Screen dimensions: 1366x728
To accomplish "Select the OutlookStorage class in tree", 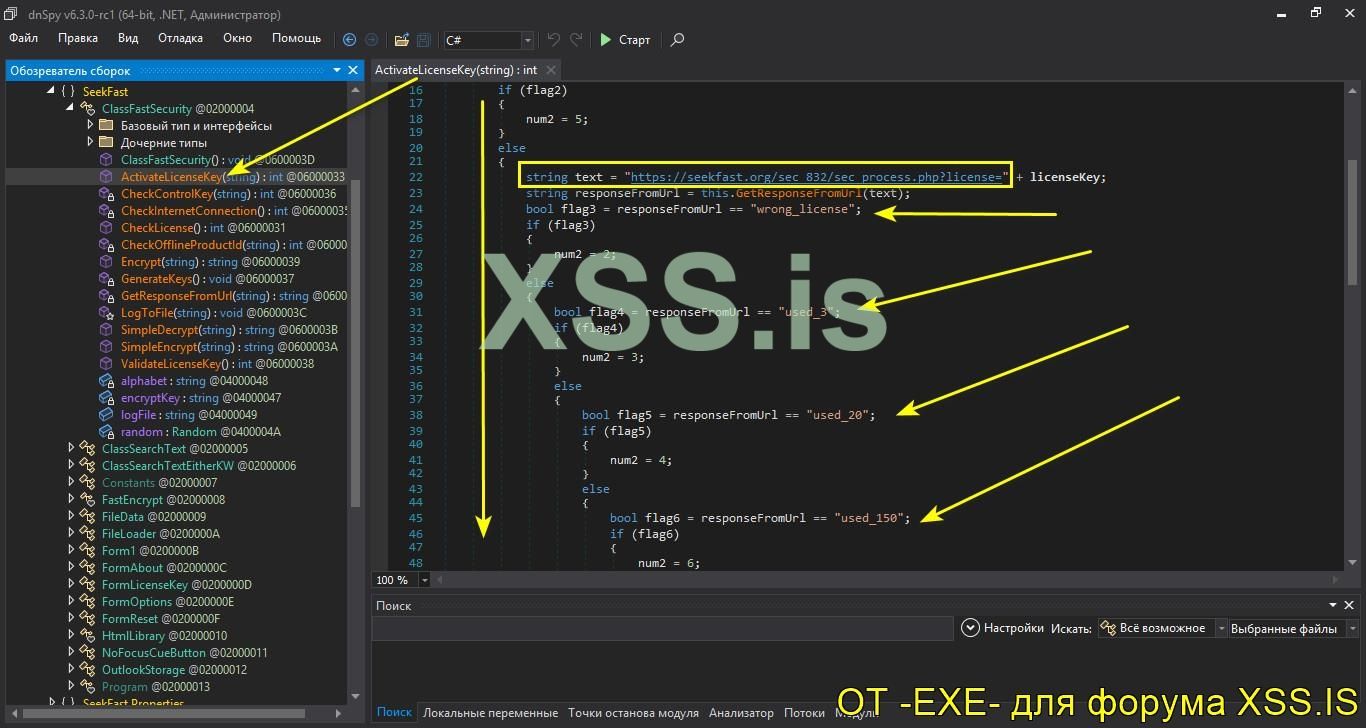I will (174, 670).
